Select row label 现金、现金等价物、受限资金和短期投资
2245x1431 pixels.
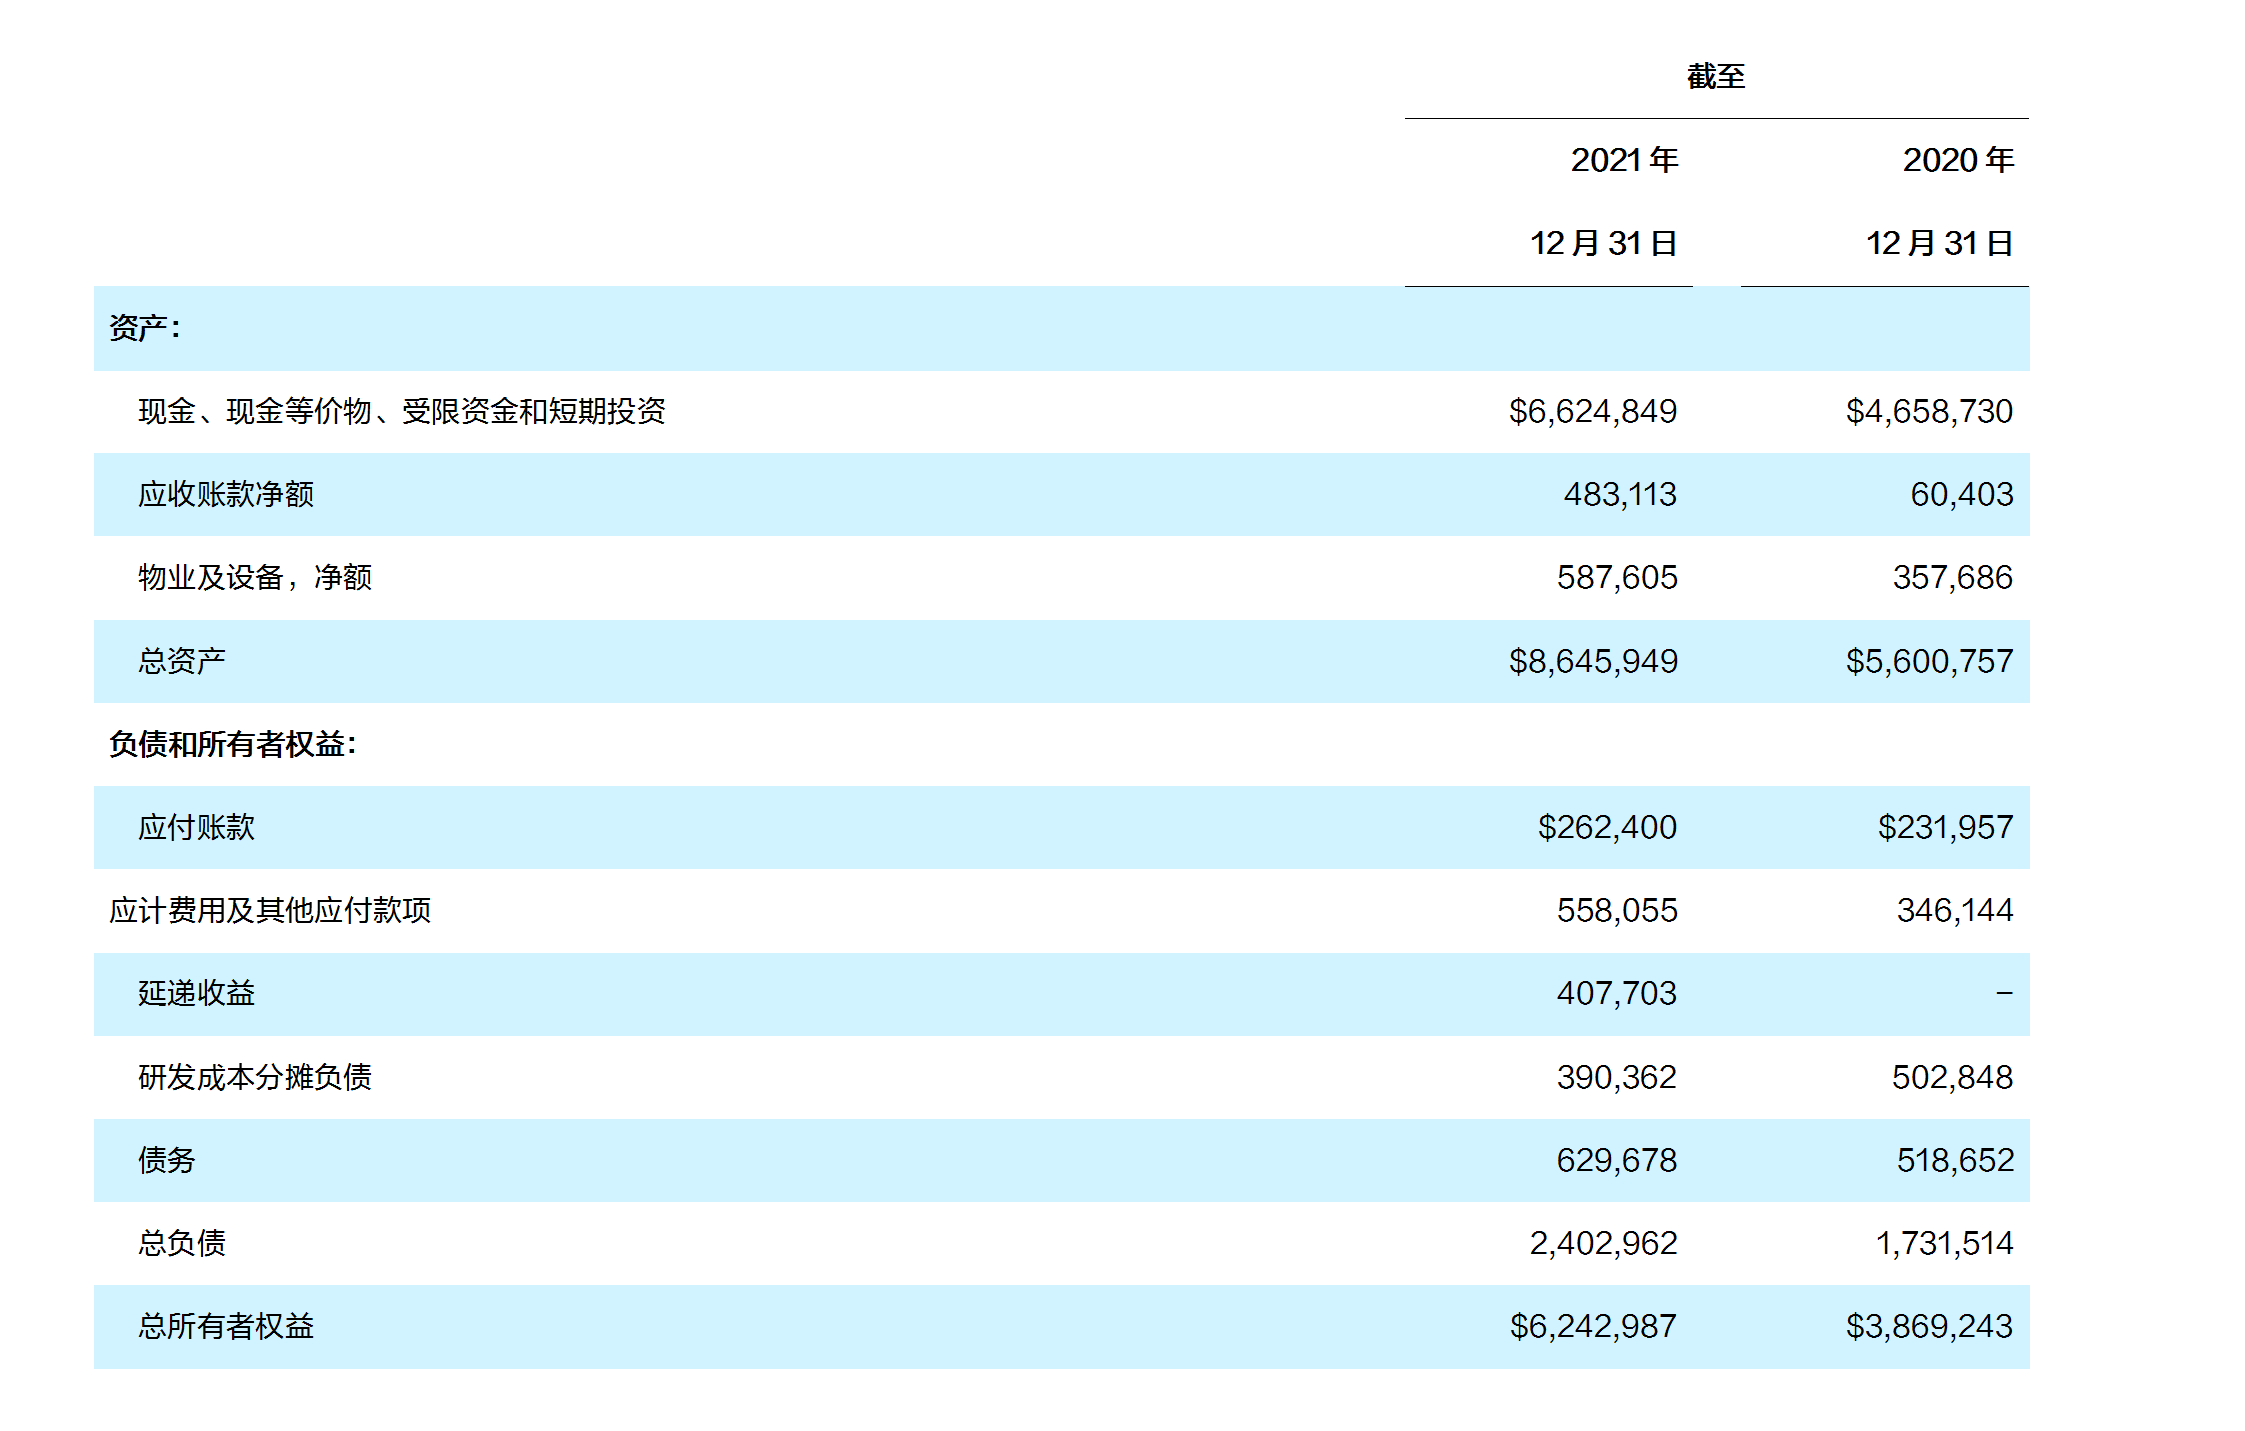[402, 411]
